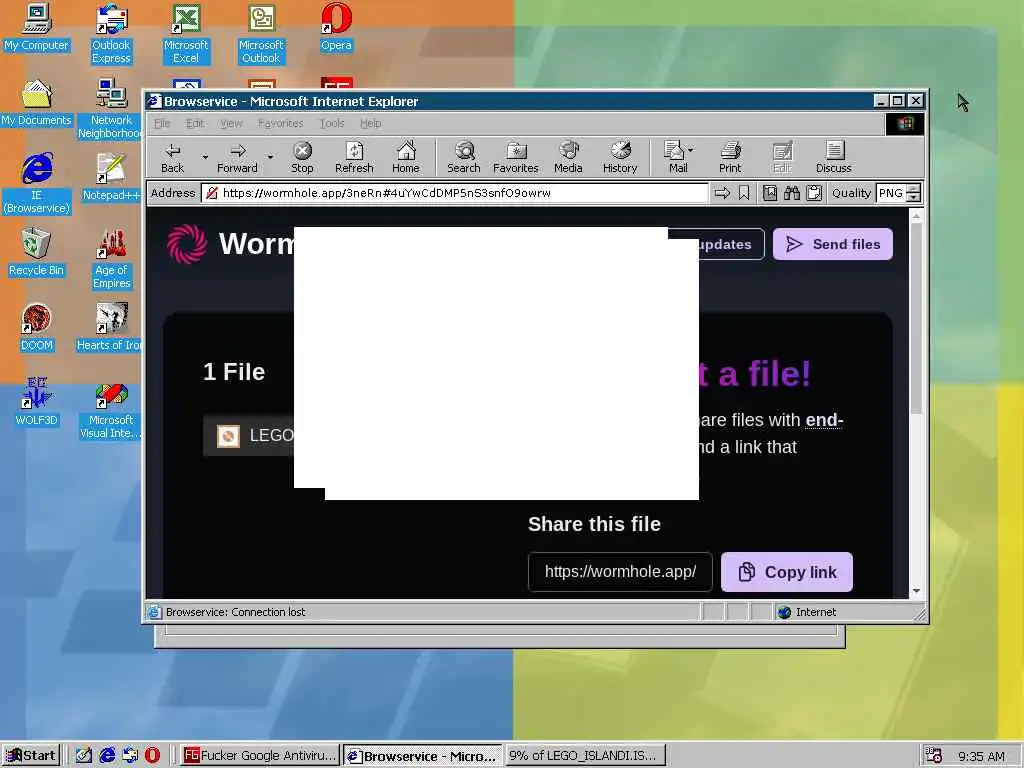Click the system tray icon beside the clock

tap(933, 756)
